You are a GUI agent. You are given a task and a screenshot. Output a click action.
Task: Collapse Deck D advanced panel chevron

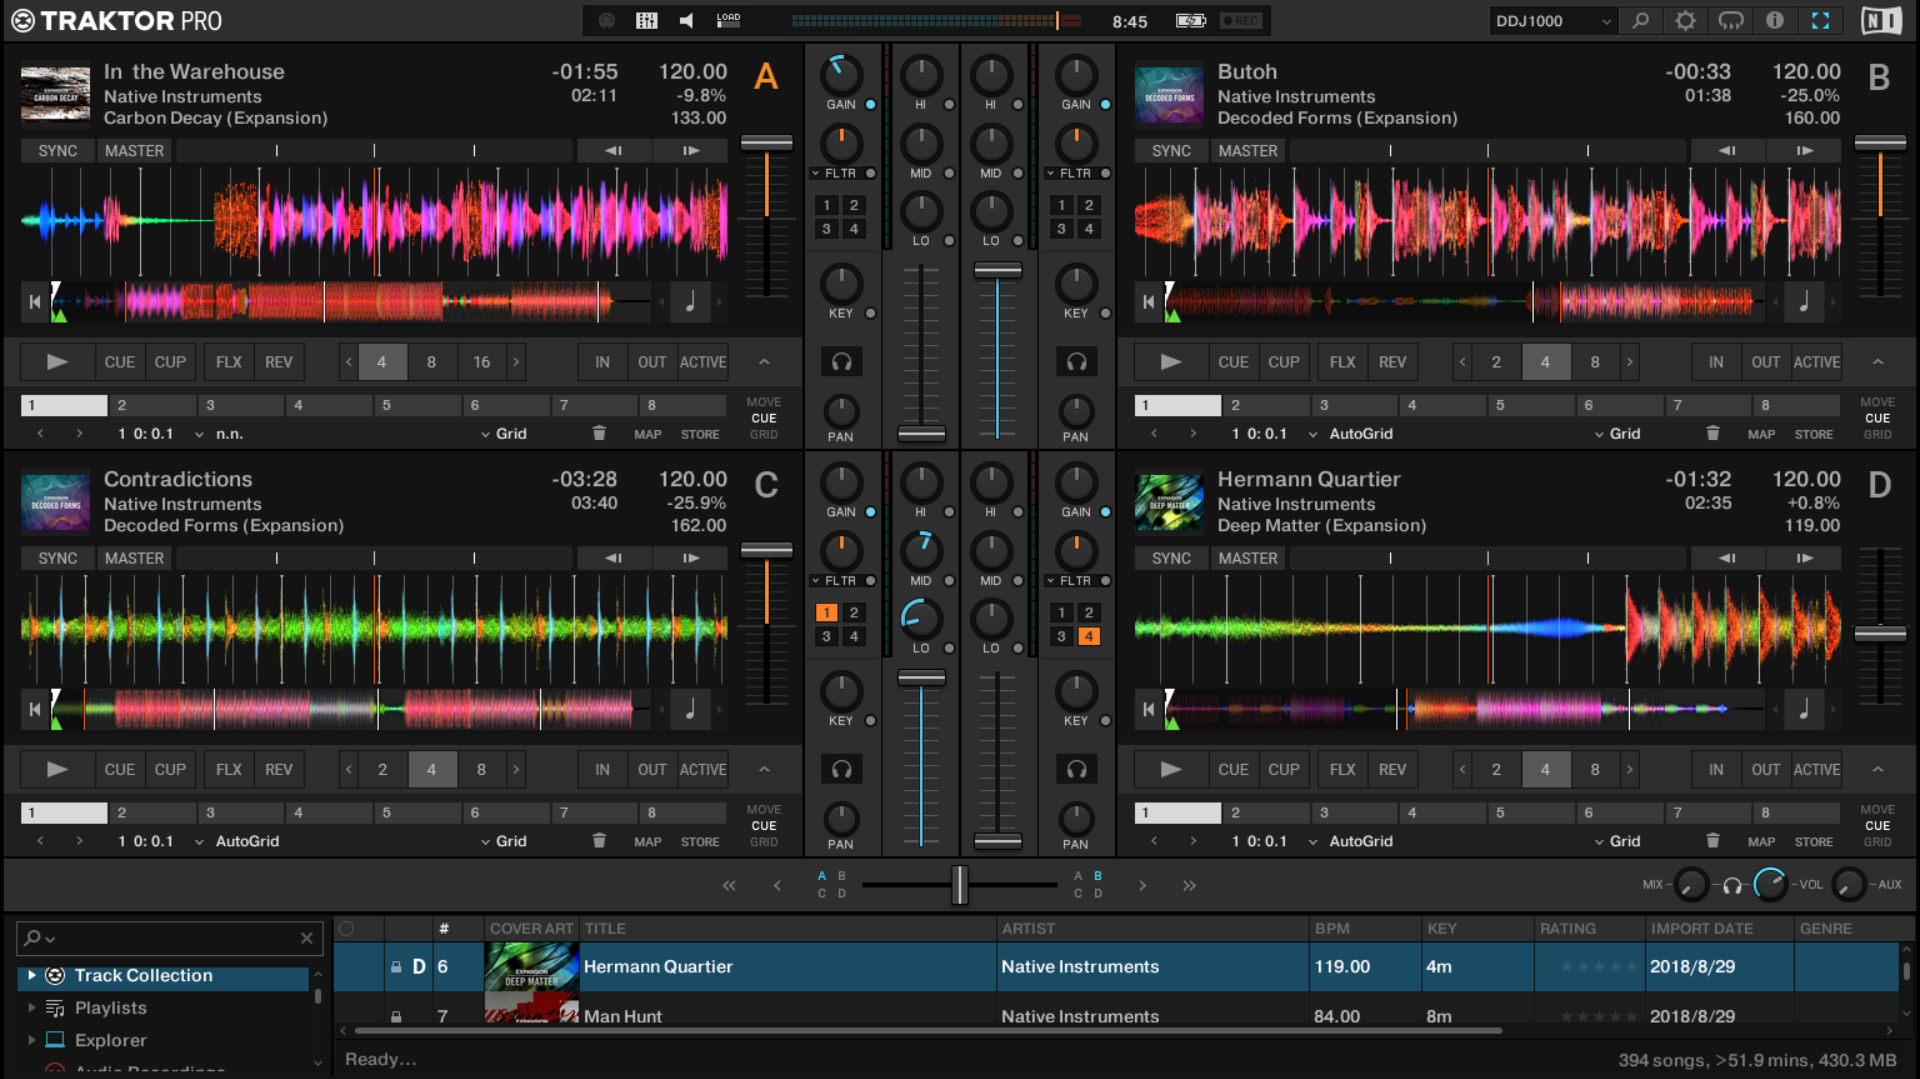(x=1878, y=769)
